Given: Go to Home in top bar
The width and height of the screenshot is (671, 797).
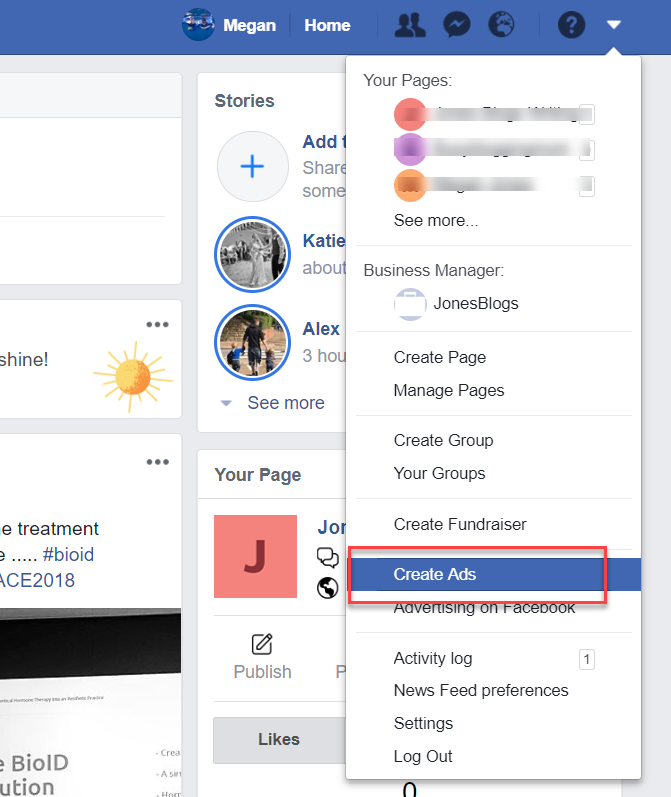Looking at the screenshot, I should click(327, 25).
